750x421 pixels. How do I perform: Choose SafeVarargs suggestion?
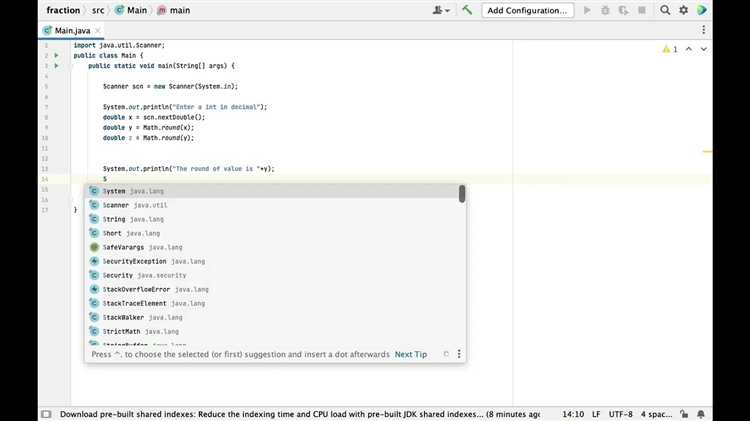point(272,247)
